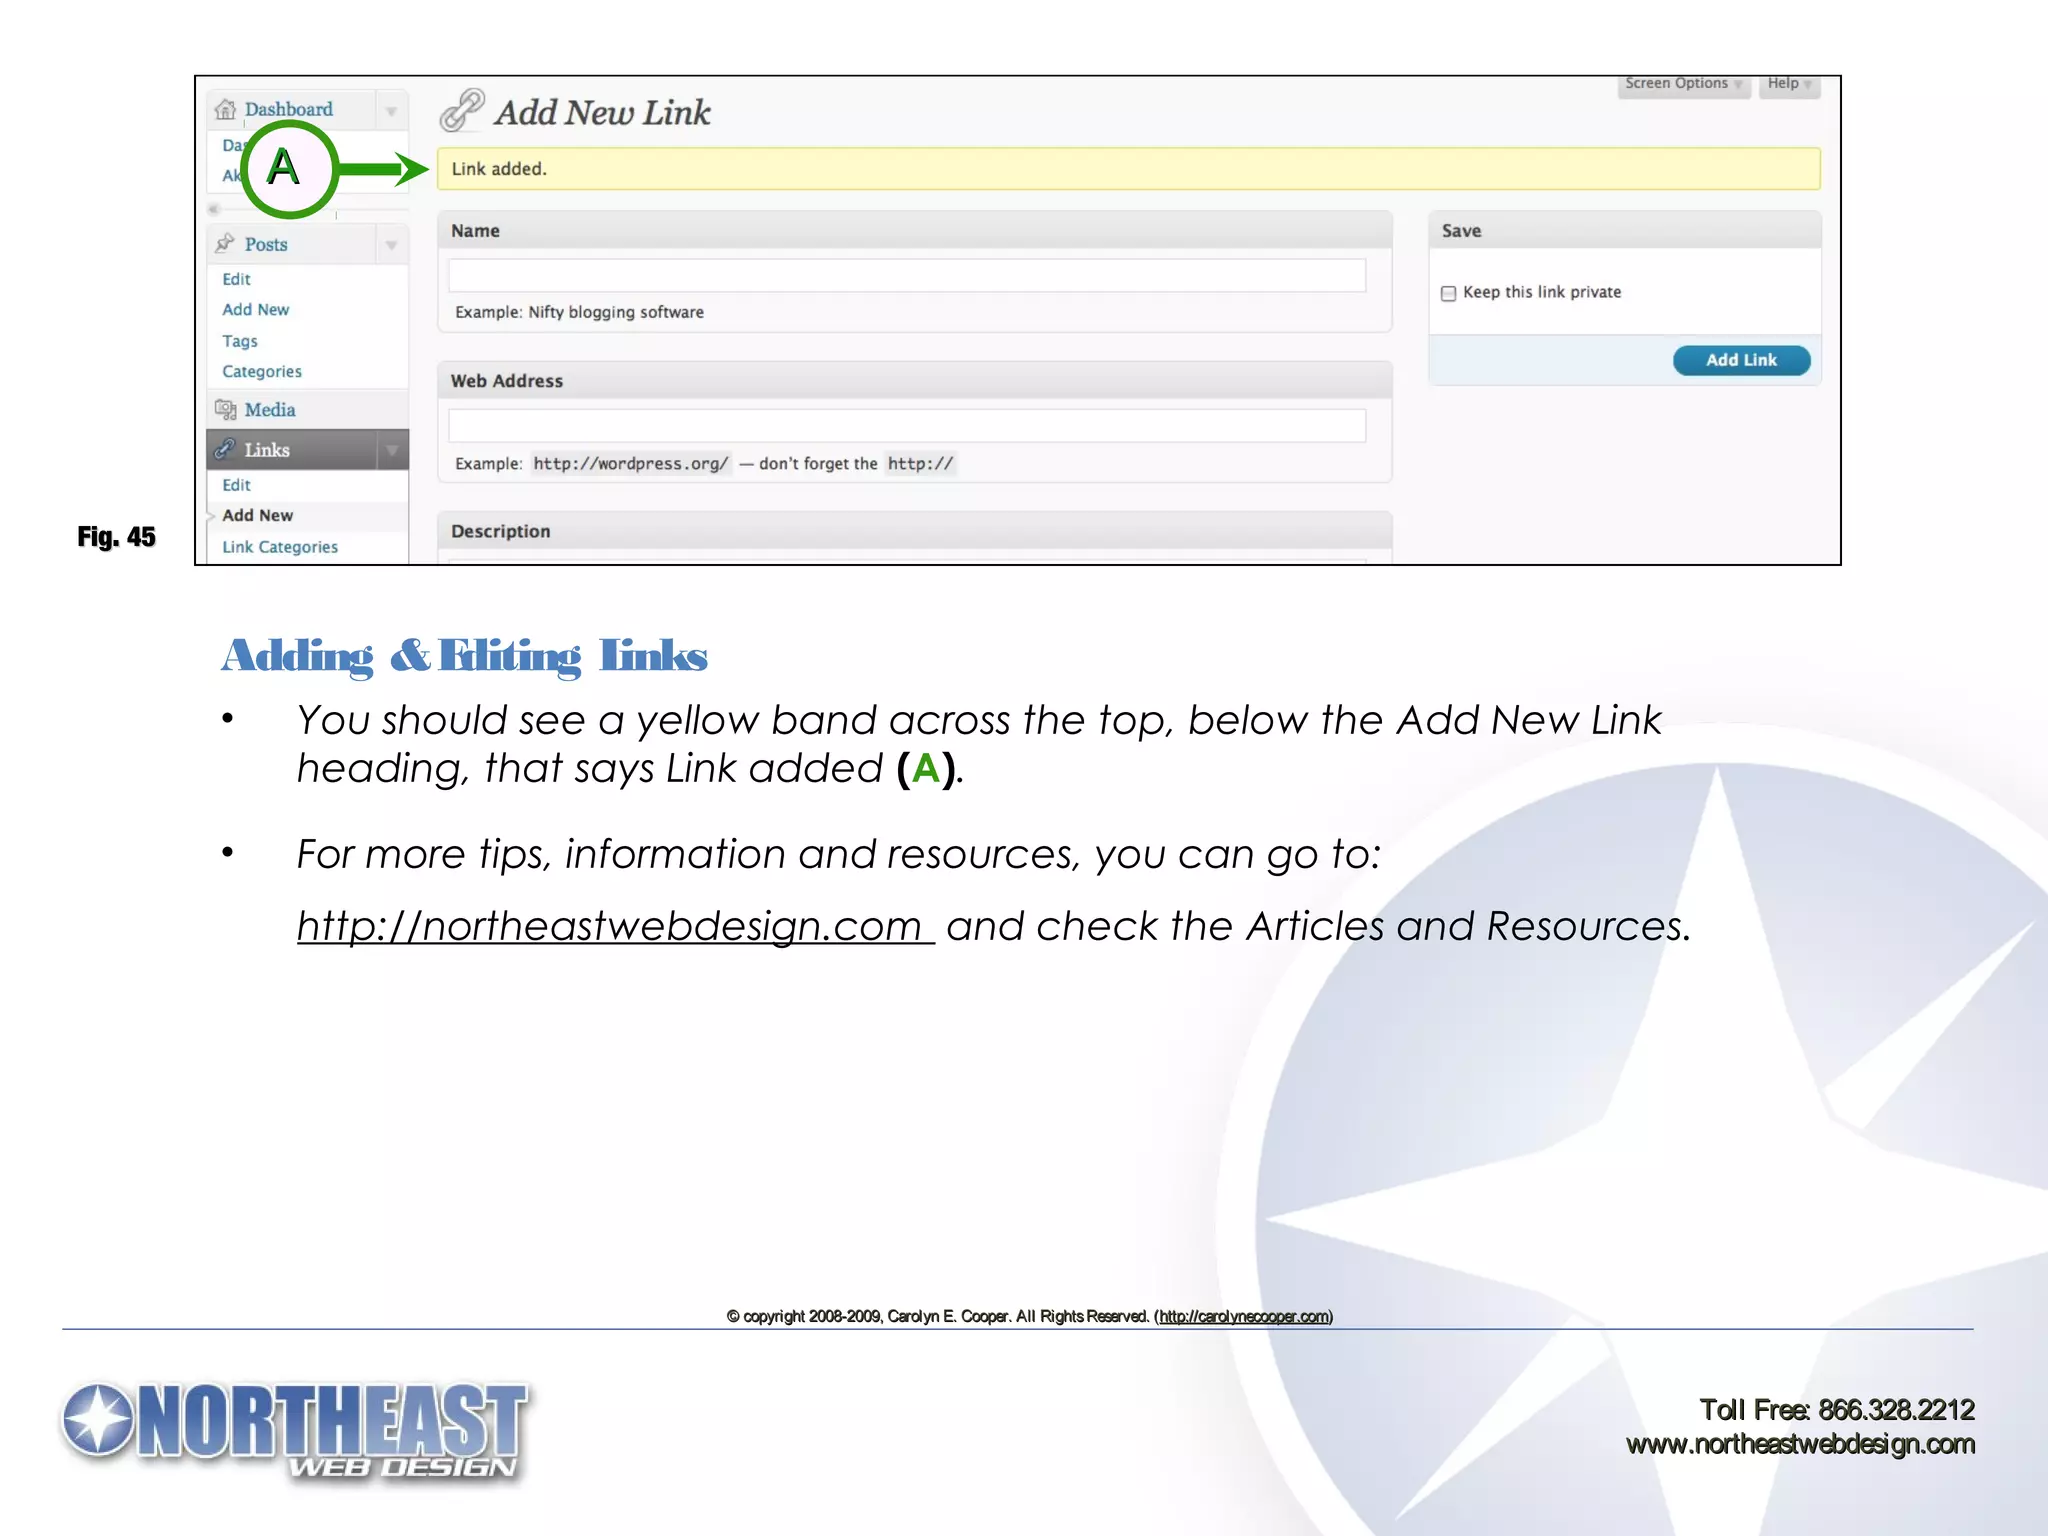Image resolution: width=2048 pixels, height=1536 pixels.
Task: Collapse the Posts menu arrow
Action: (x=391, y=244)
